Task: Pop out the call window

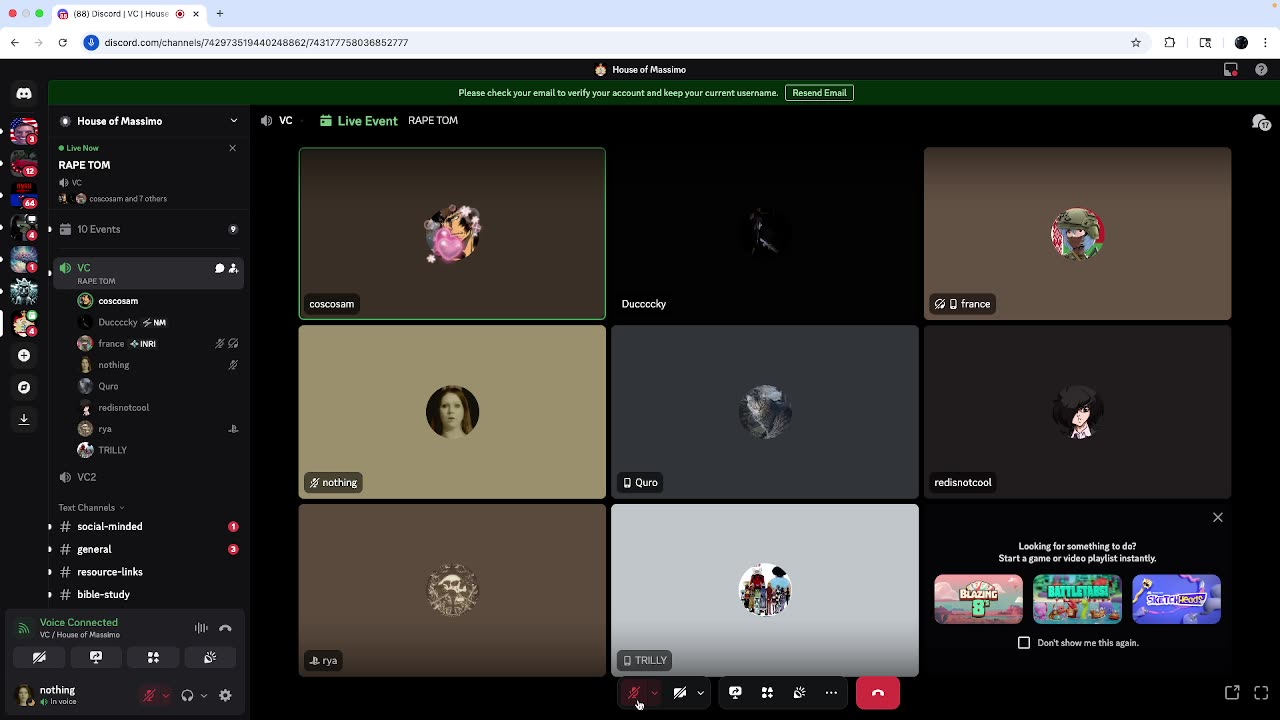Action: (x=1232, y=692)
